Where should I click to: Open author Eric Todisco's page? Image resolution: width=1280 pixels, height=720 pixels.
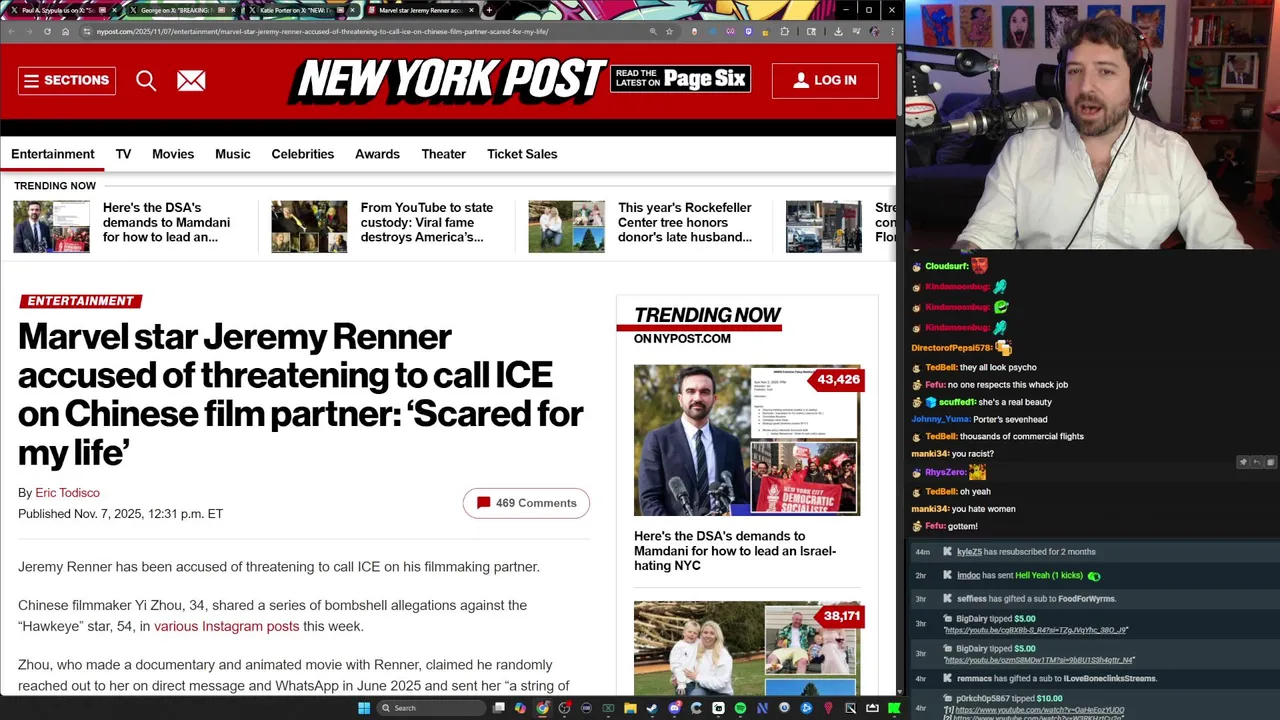tap(67, 492)
